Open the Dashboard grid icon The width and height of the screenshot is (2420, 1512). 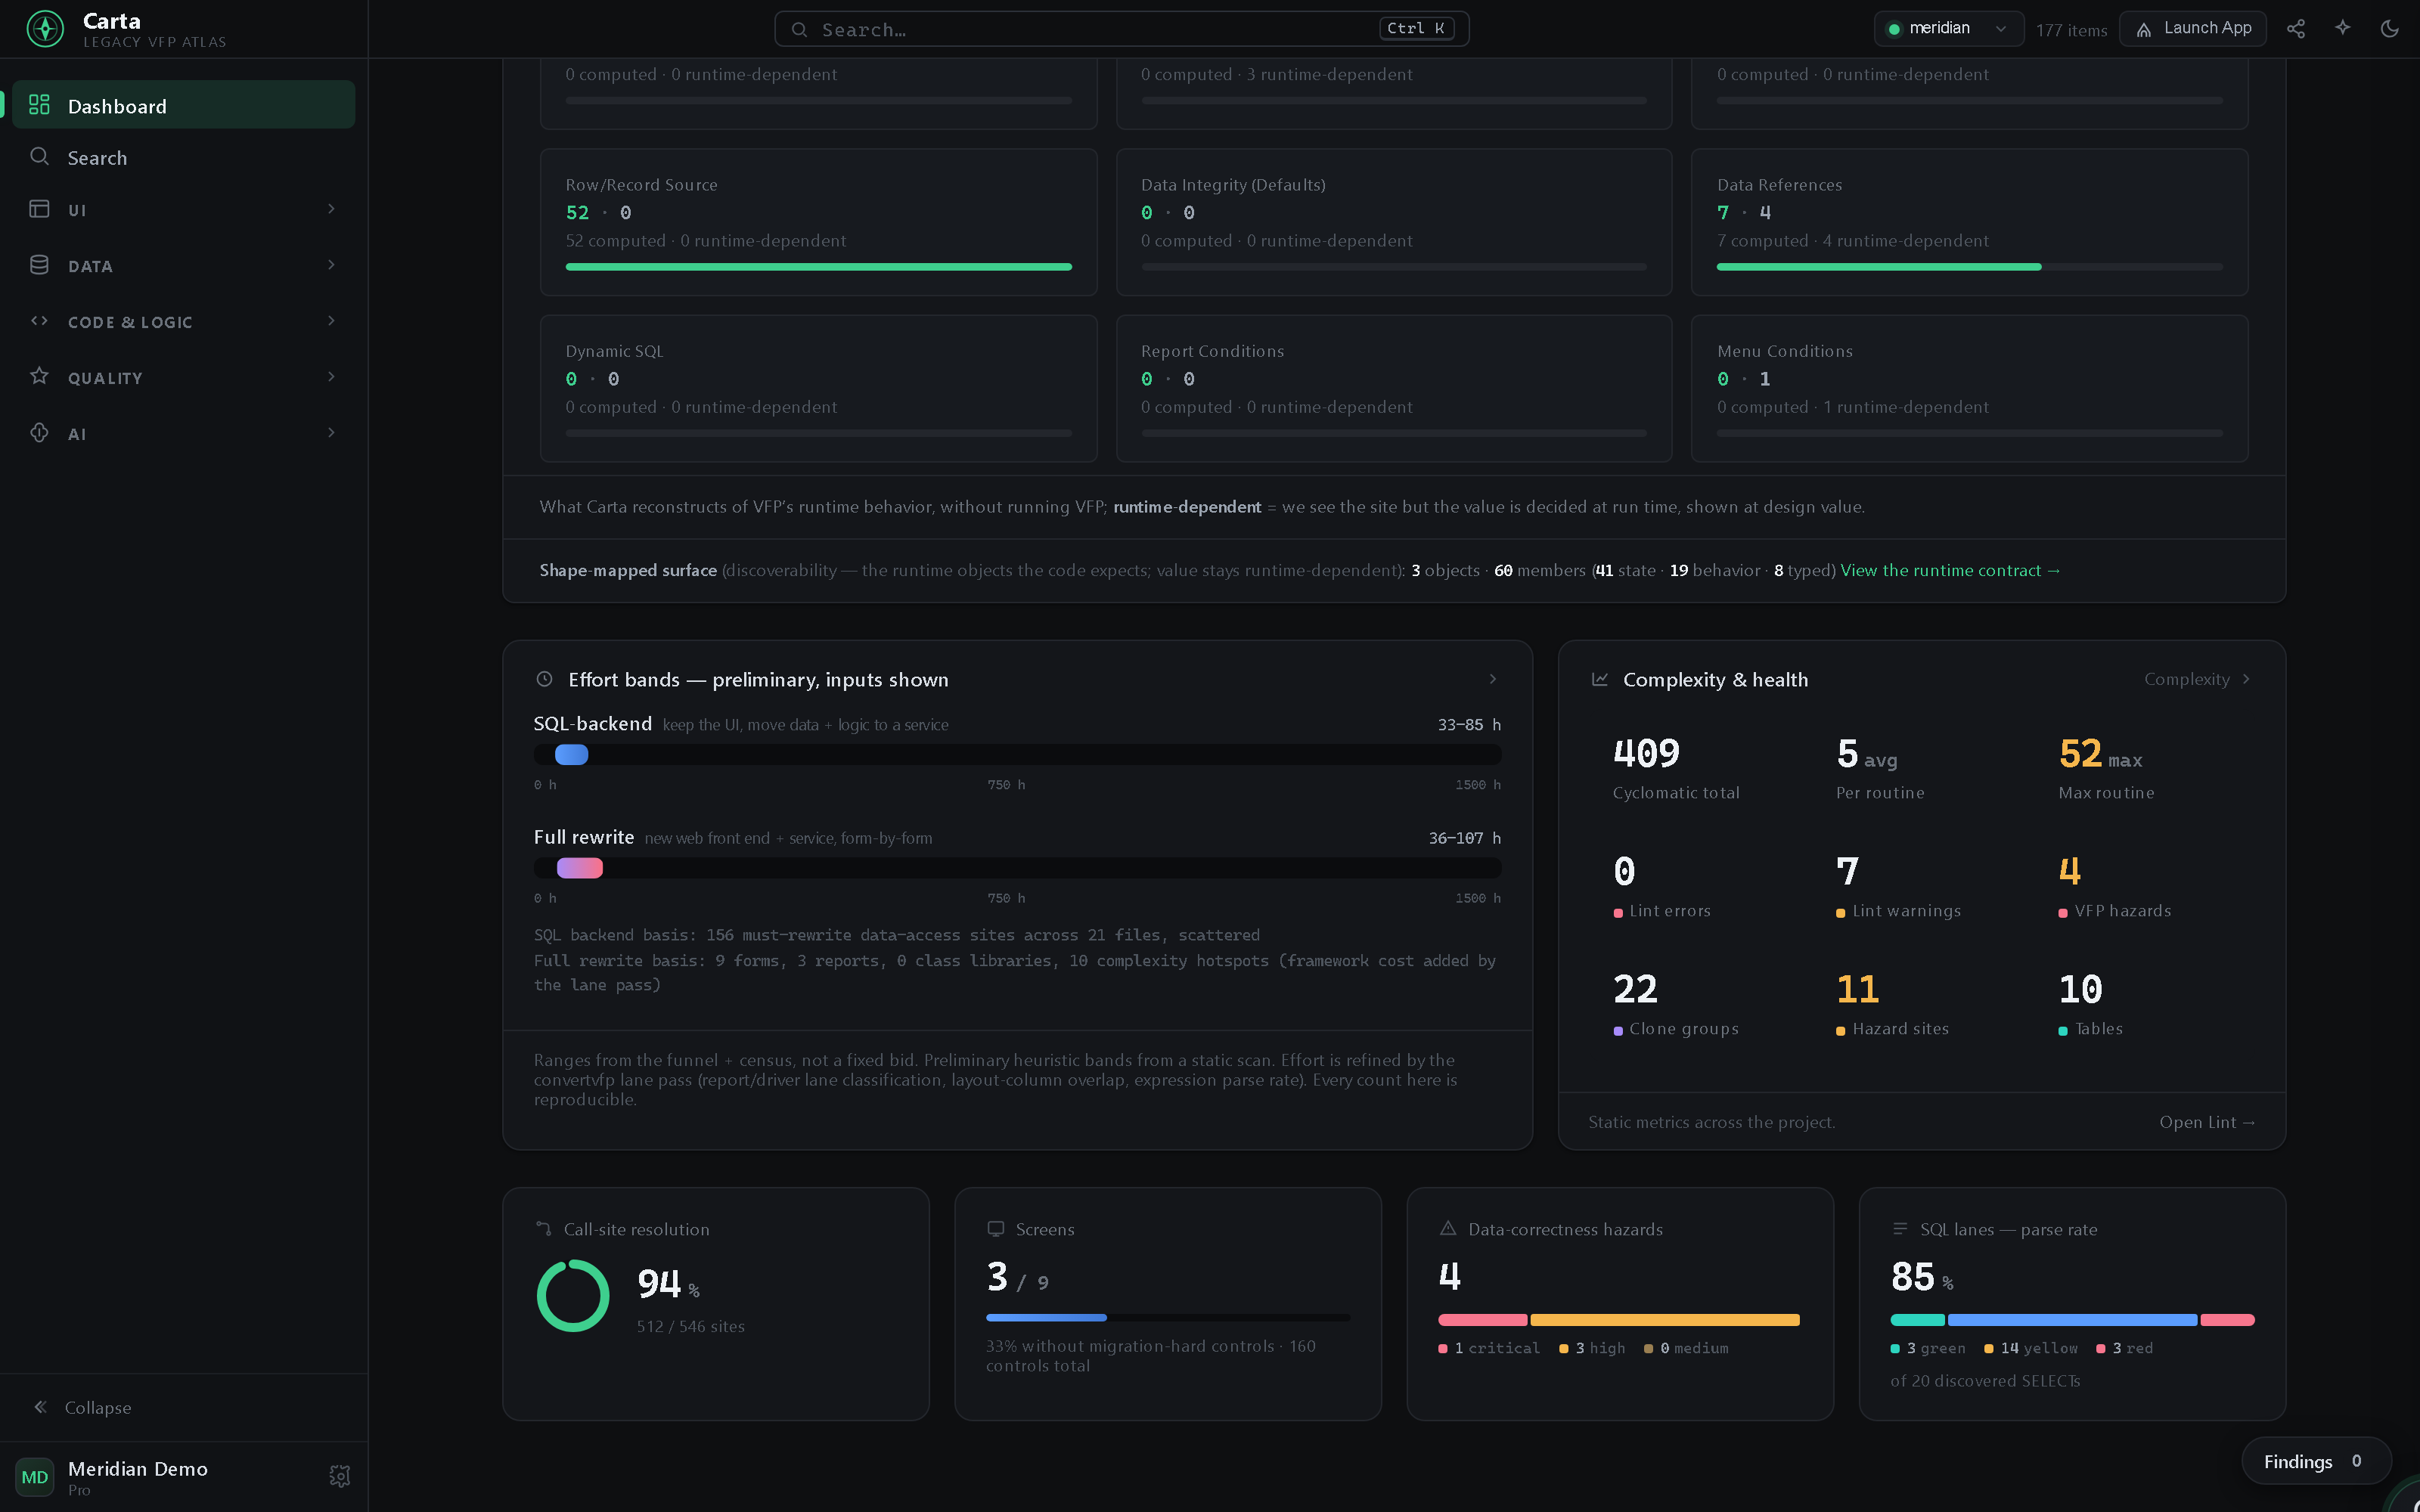[39, 105]
